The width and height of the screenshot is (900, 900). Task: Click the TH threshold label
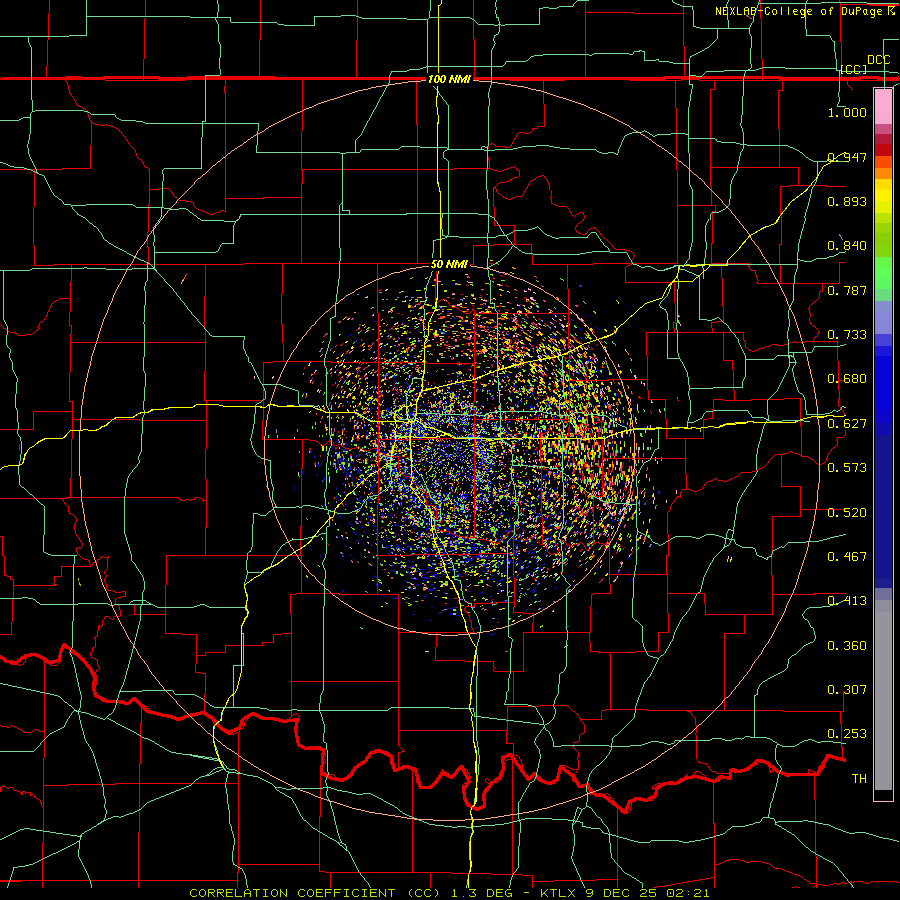859,779
